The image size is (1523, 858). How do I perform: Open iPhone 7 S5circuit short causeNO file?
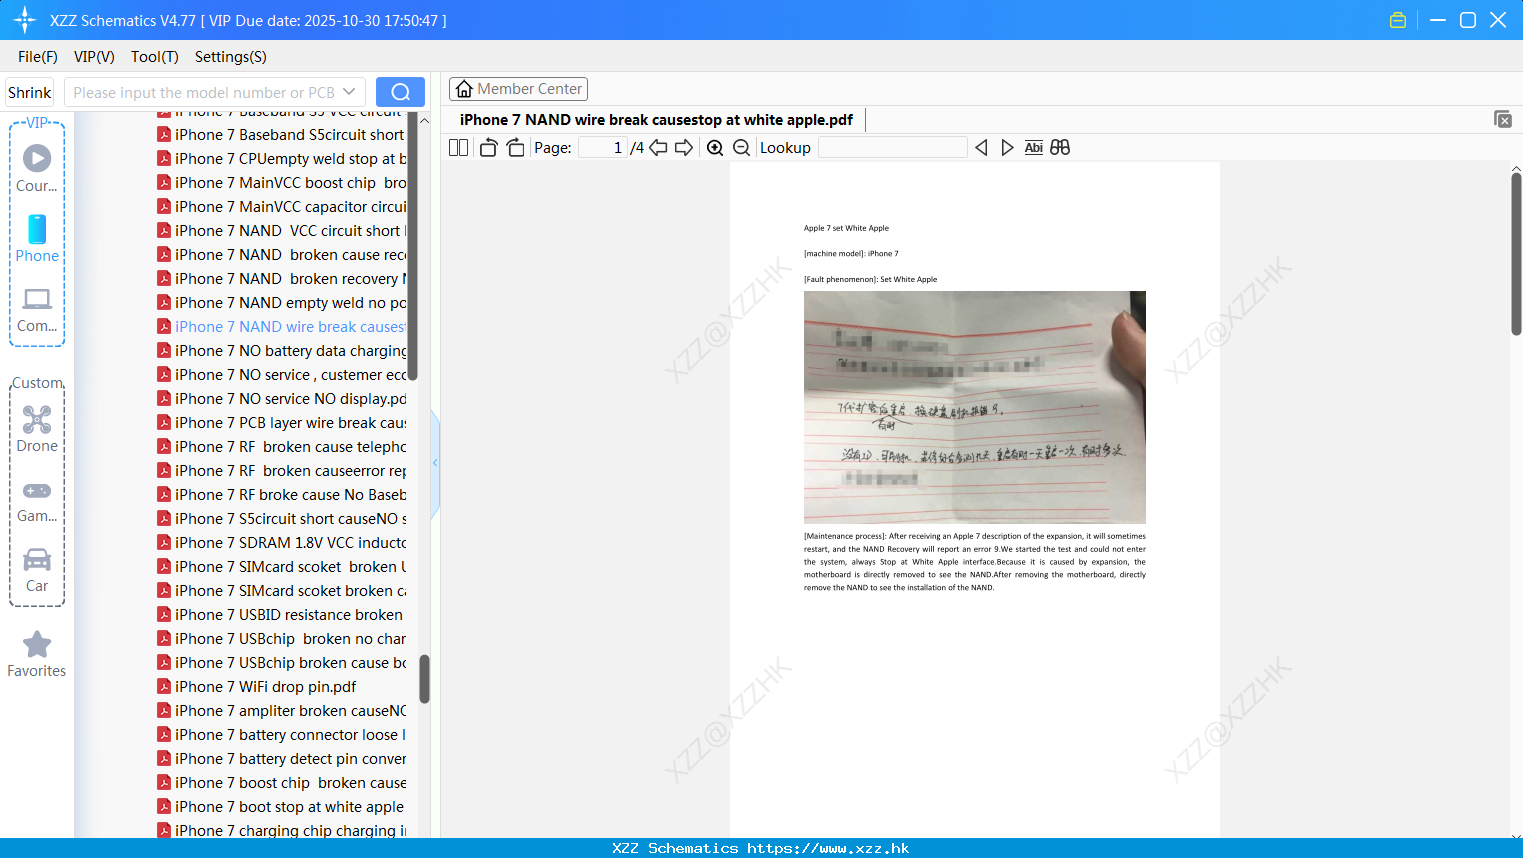coord(282,519)
